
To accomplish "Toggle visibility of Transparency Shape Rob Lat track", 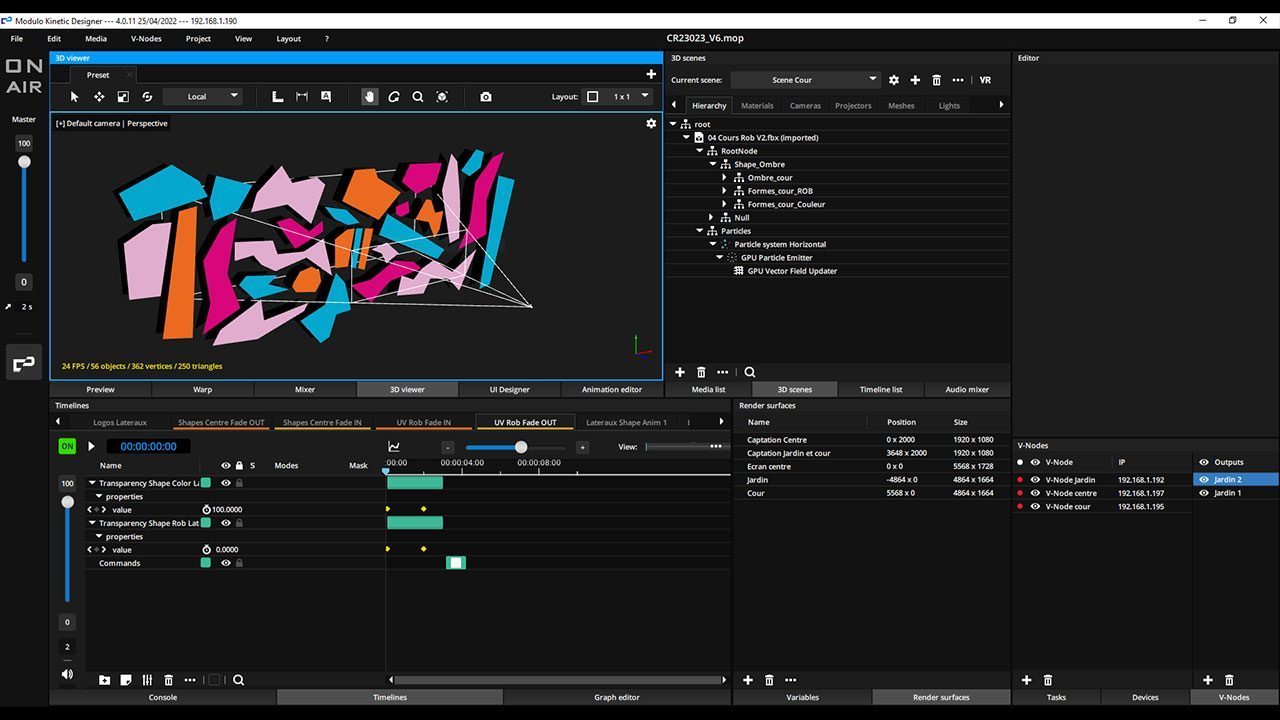I will tap(226, 523).
